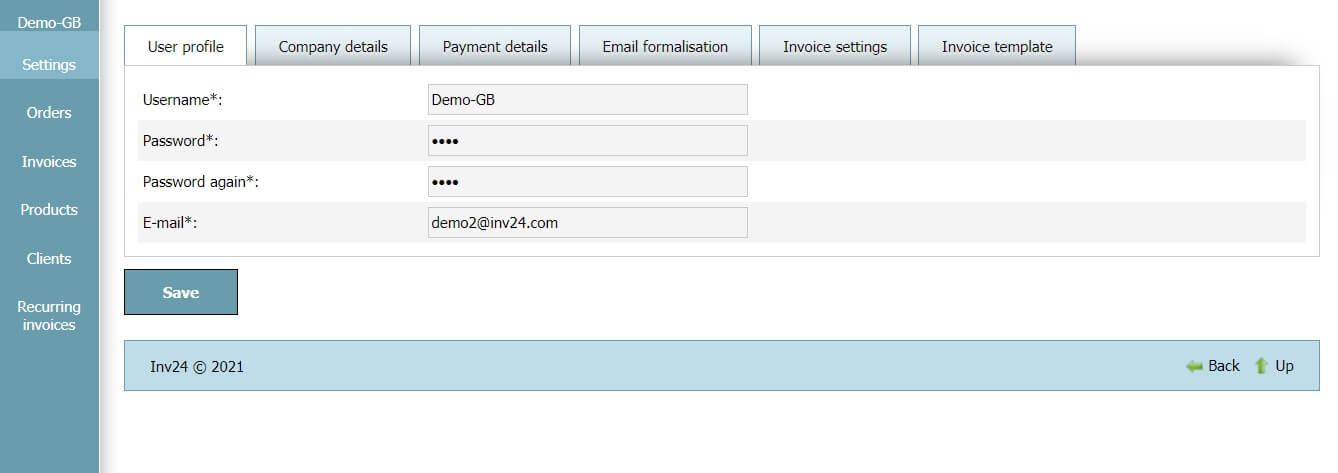1338x473 pixels.
Task: Open the Payment details tab
Action: (x=495, y=46)
